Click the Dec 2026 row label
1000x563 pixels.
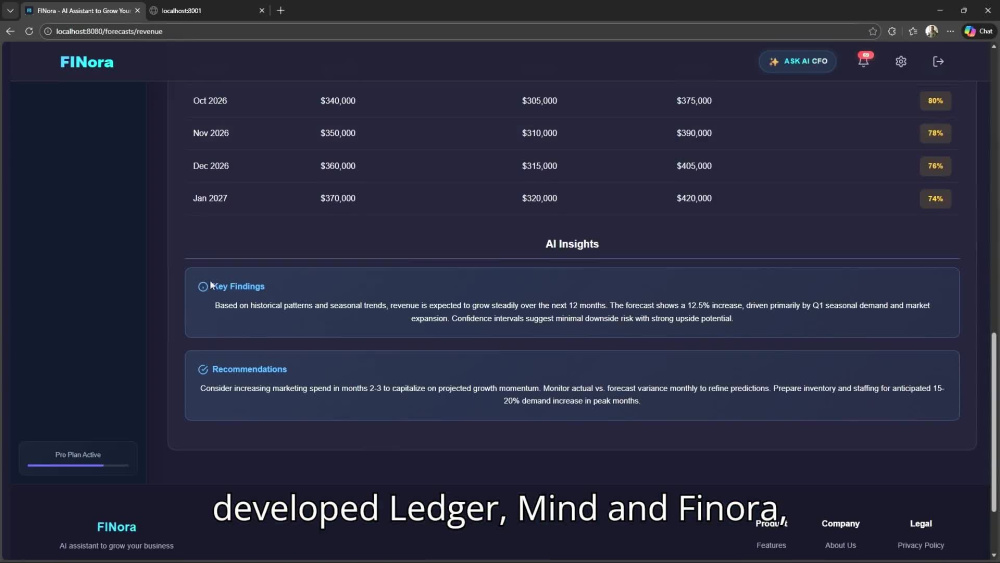point(210,166)
